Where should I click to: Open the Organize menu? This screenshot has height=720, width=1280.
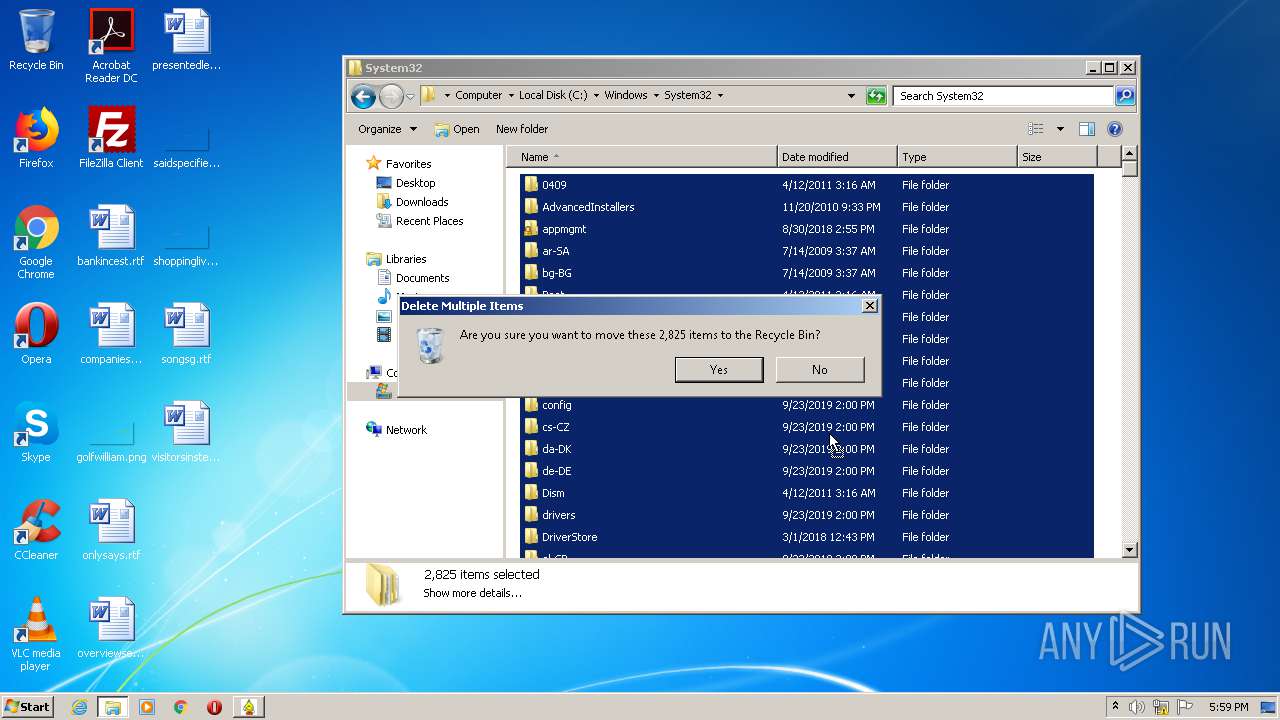pyautogui.click(x=387, y=129)
